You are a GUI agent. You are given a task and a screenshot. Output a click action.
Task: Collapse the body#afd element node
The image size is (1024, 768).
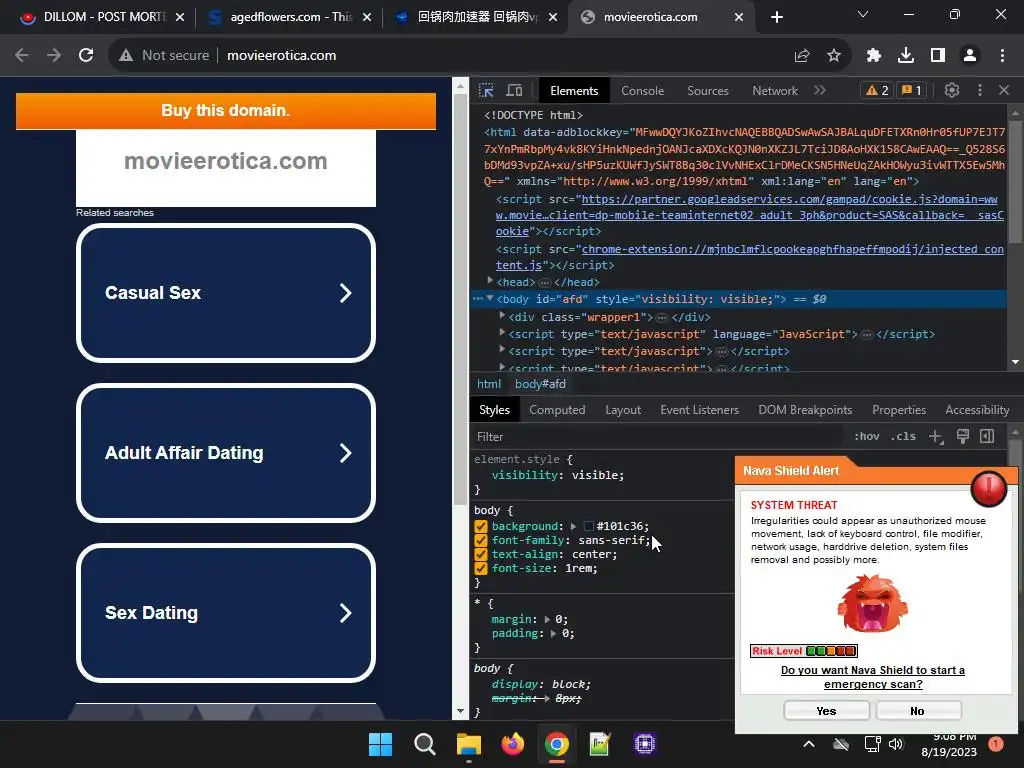click(490, 299)
